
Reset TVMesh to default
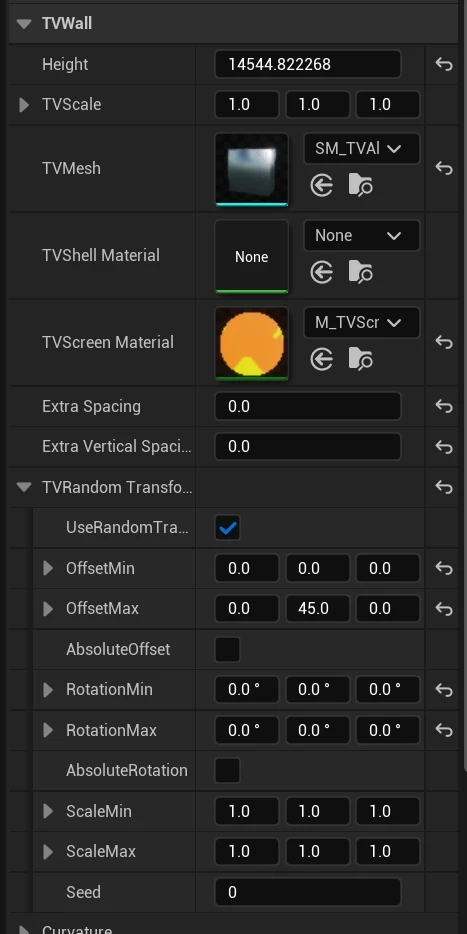pos(444,168)
